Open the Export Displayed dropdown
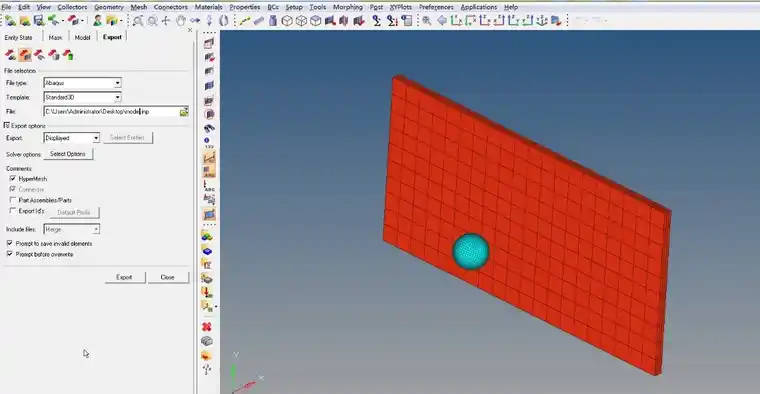760x394 pixels. [96, 138]
